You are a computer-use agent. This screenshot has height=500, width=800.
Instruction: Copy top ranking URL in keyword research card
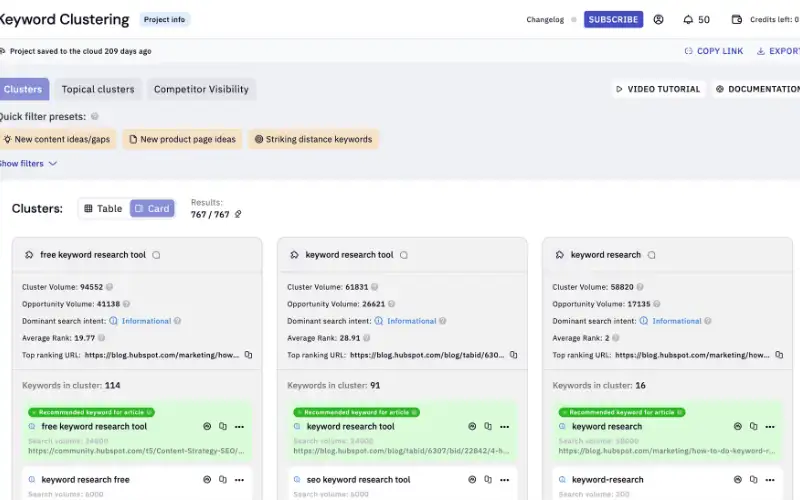click(x=779, y=355)
